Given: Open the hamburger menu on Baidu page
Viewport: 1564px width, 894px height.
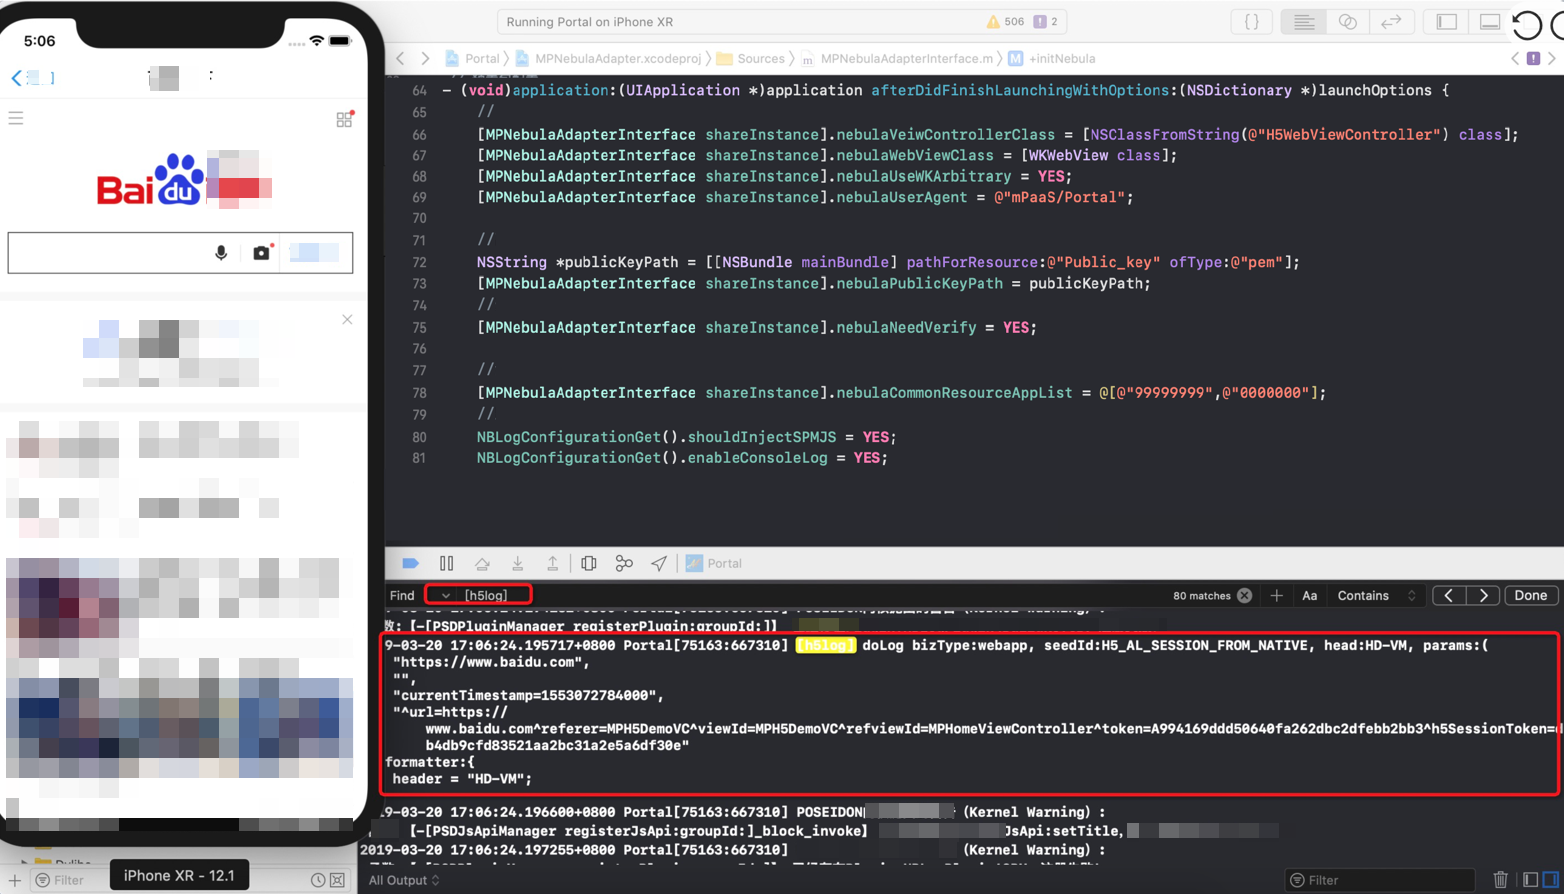Looking at the screenshot, I should [x=16, y=118].
